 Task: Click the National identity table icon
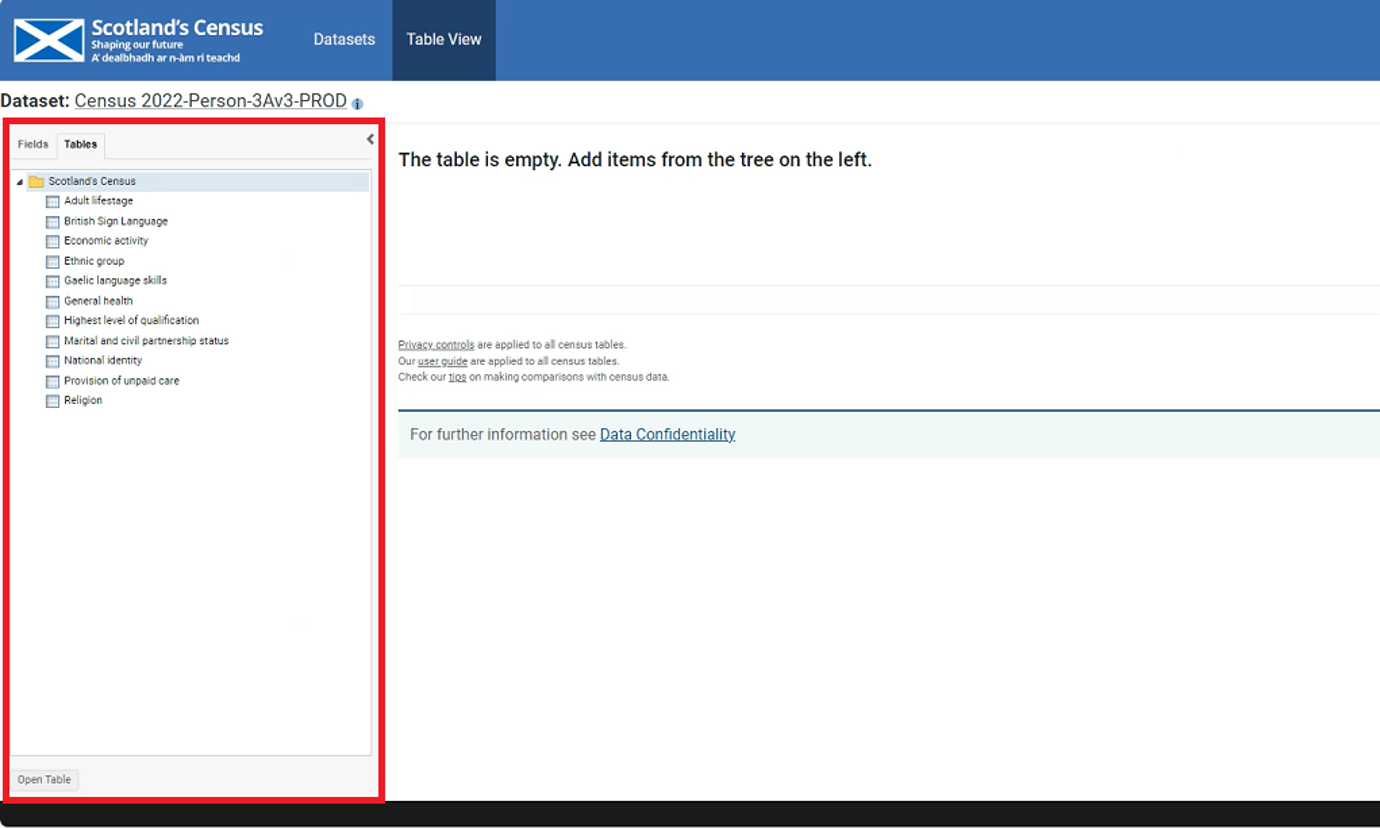[53, 361]
